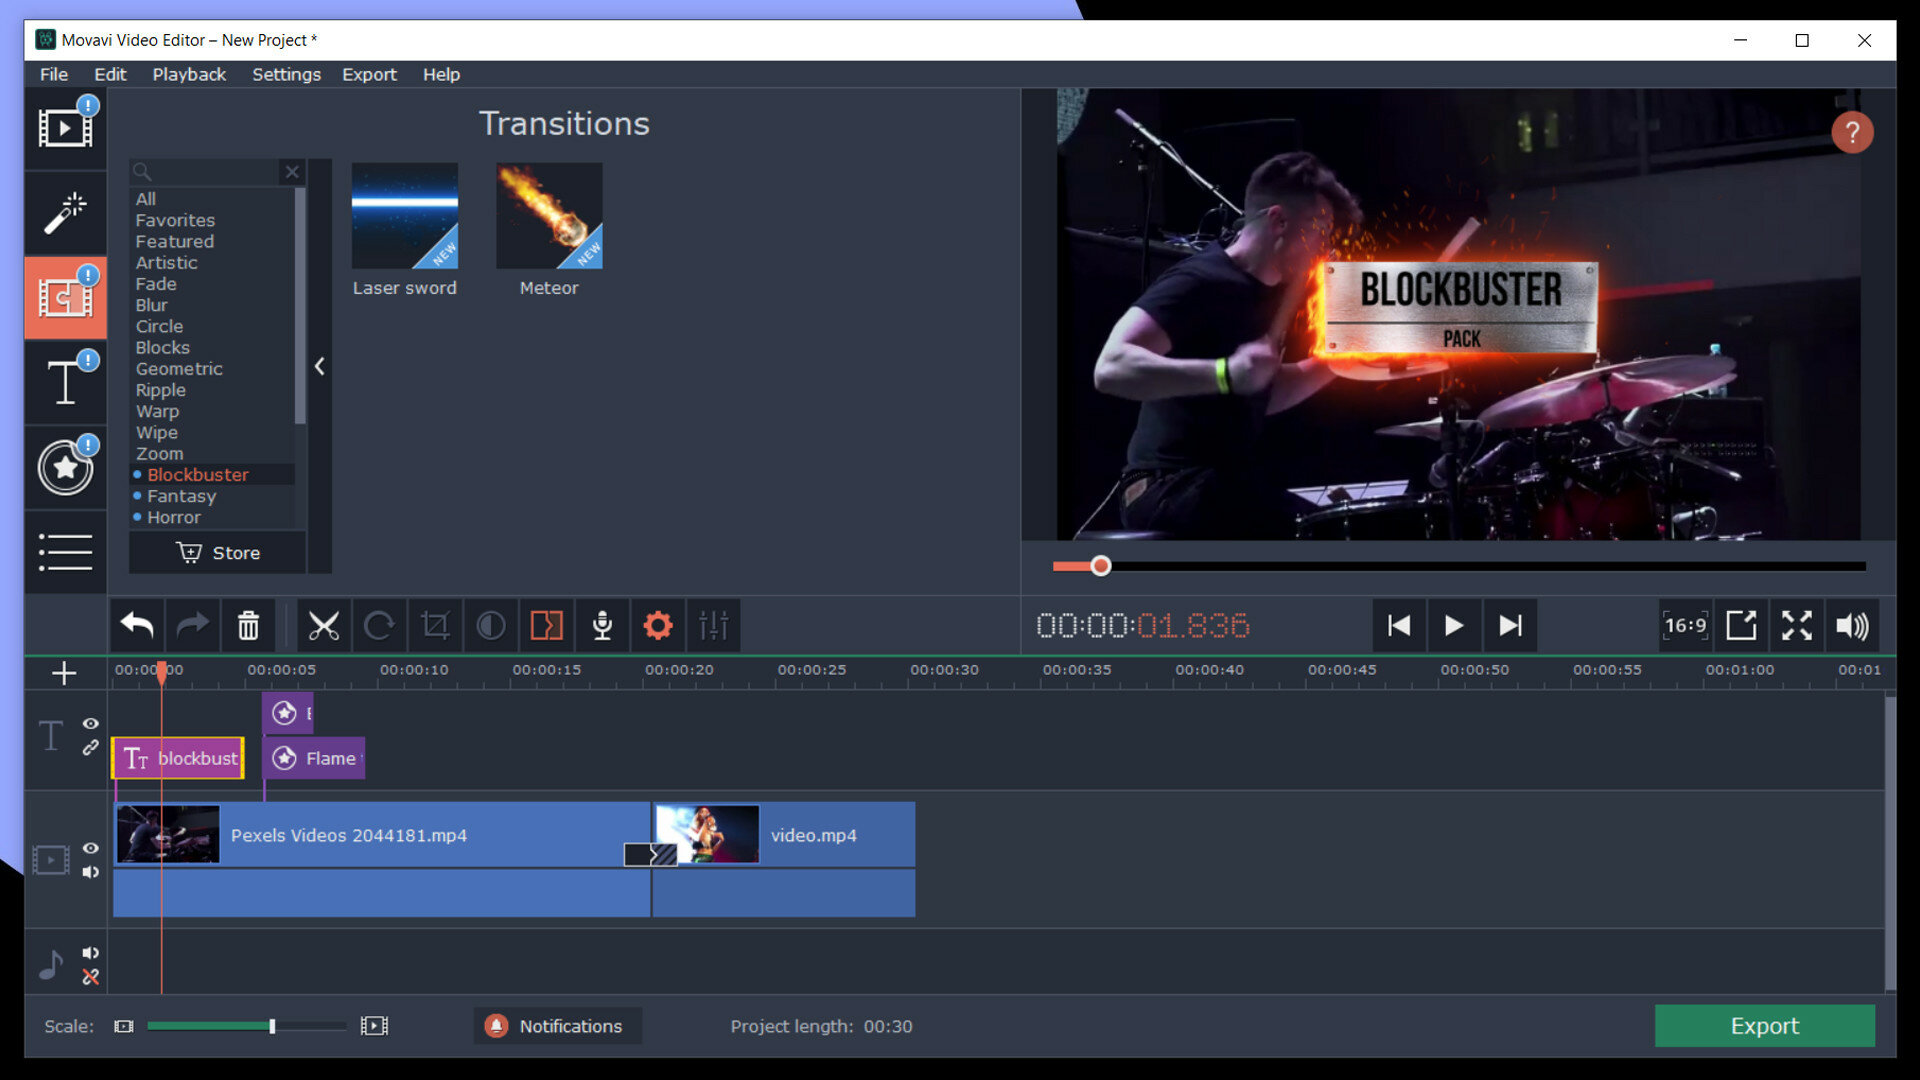
Task: Select the Meteor transition thumbnail
Action: 548,215
